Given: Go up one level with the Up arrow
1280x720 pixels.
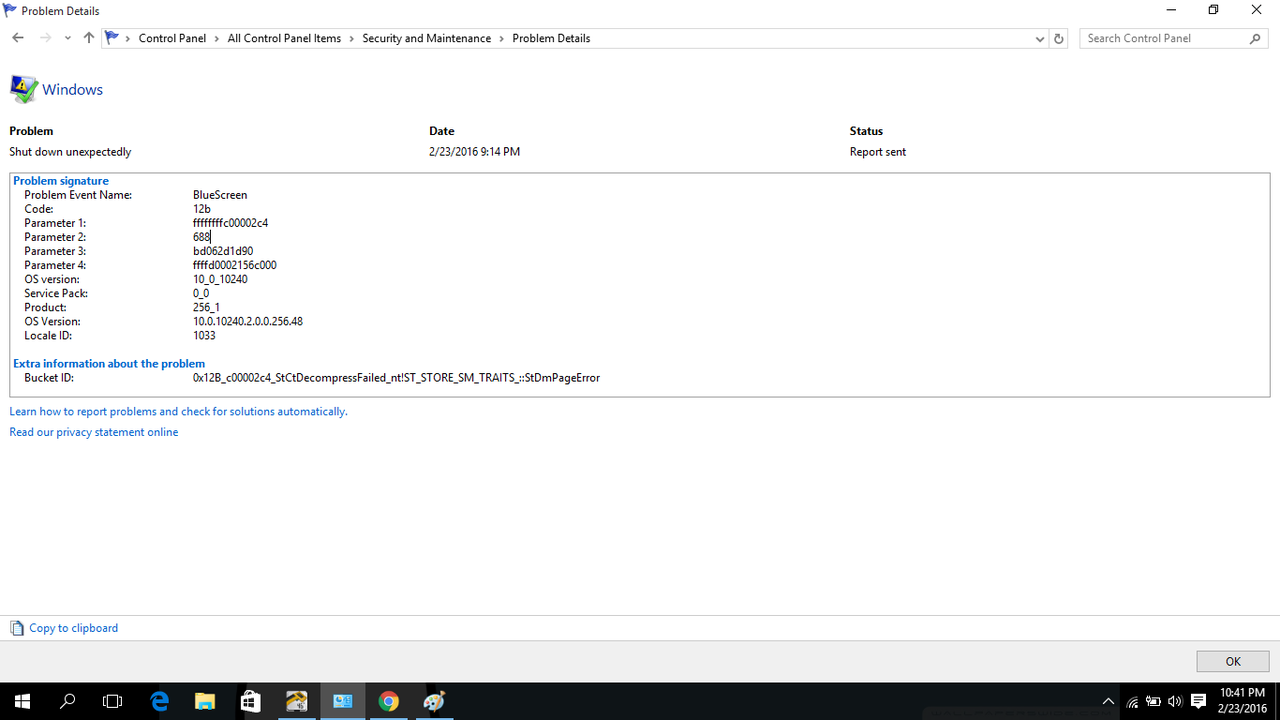Looking at the screenshot, I should (x=89, y=38).
